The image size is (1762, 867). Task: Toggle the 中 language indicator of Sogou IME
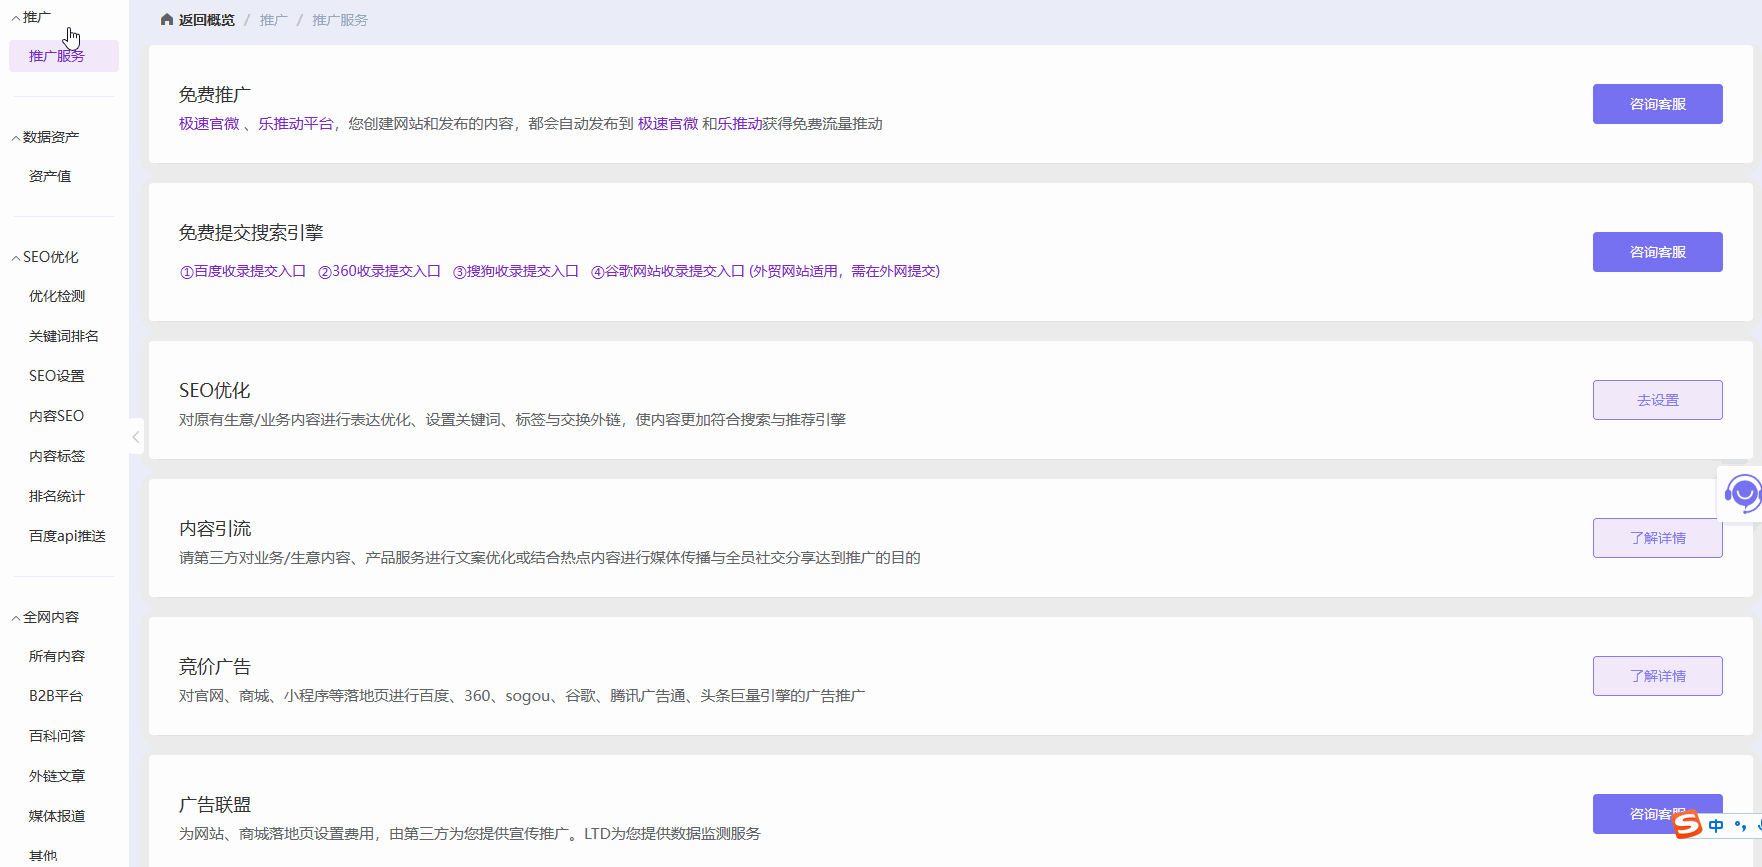(x=1716, y=825)
